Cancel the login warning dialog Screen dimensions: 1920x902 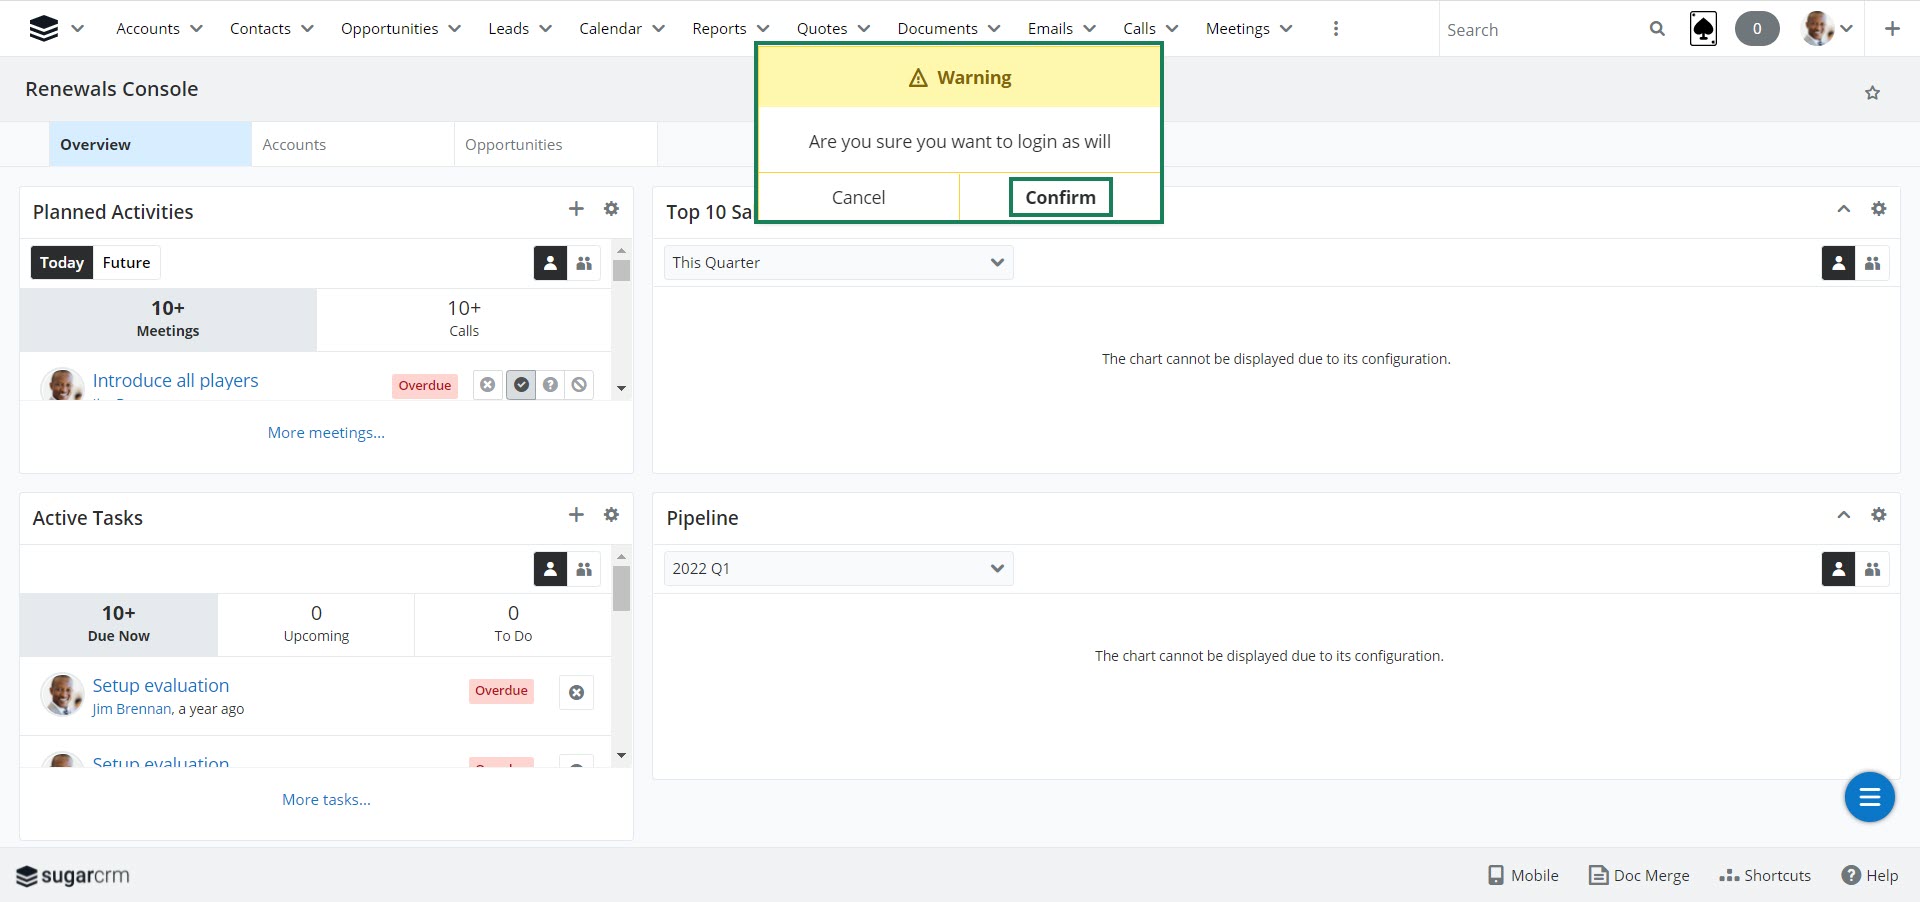coord(858,197)
